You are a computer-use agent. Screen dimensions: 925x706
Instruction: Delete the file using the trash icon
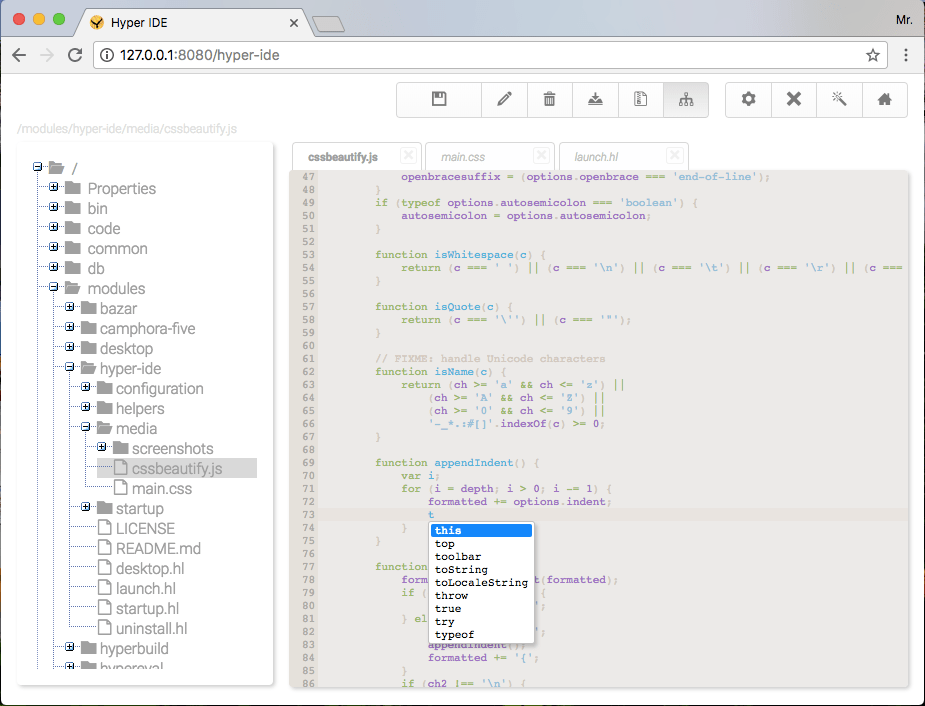tap(549, 99)
